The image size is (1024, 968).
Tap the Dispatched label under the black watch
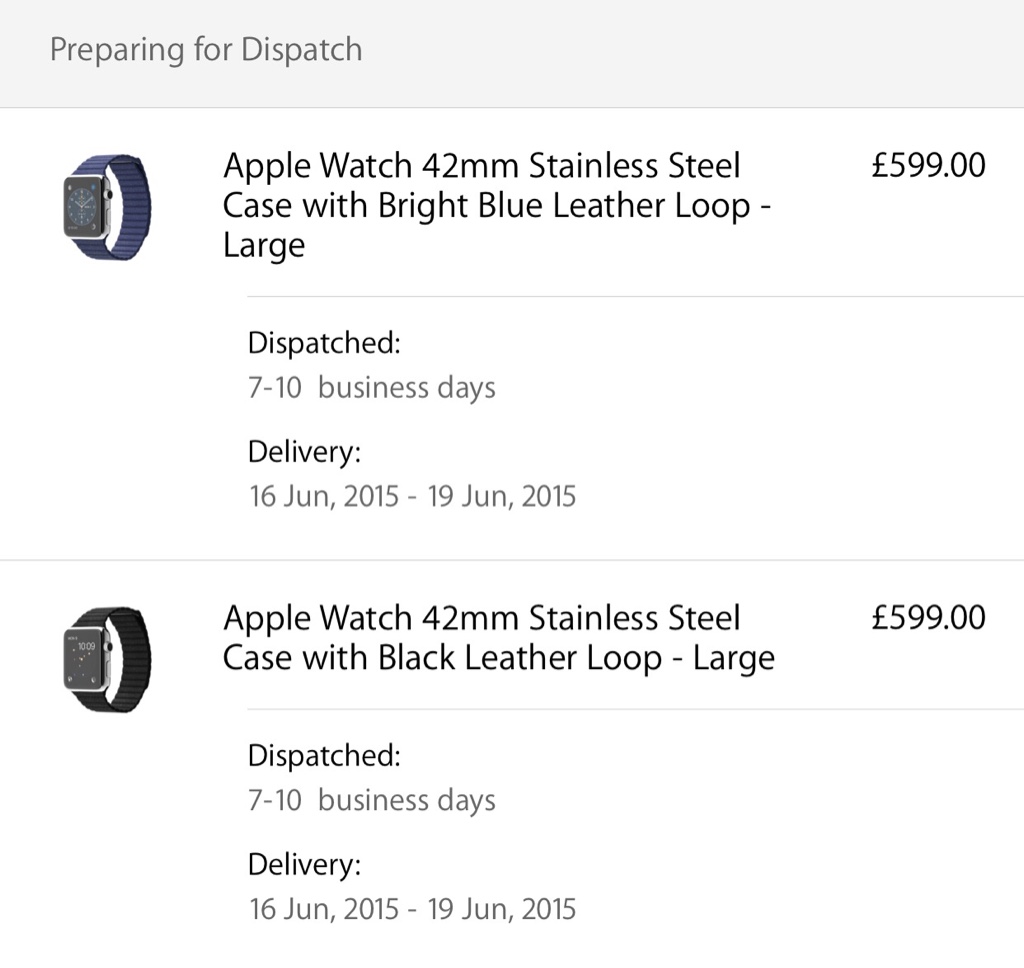pyautogui.click(x=324, y=755)
